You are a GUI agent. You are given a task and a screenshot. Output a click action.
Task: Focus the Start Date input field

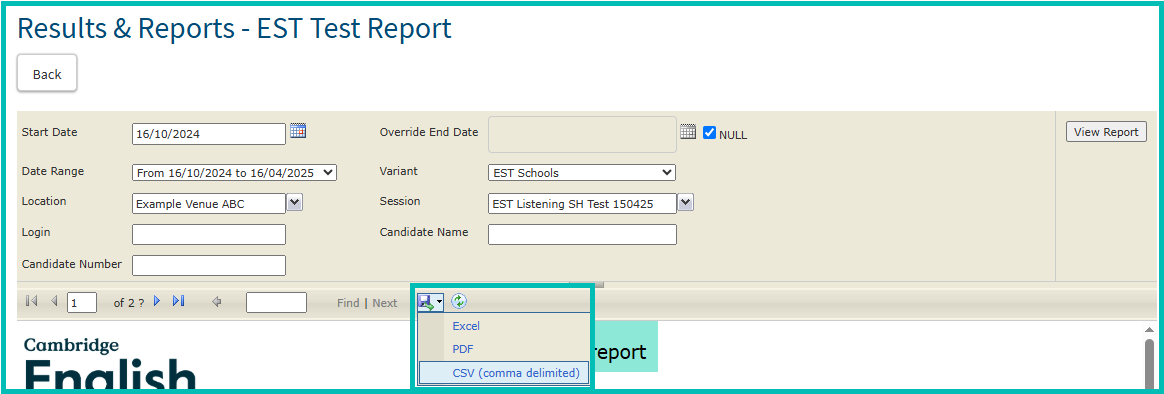point(209,134)
